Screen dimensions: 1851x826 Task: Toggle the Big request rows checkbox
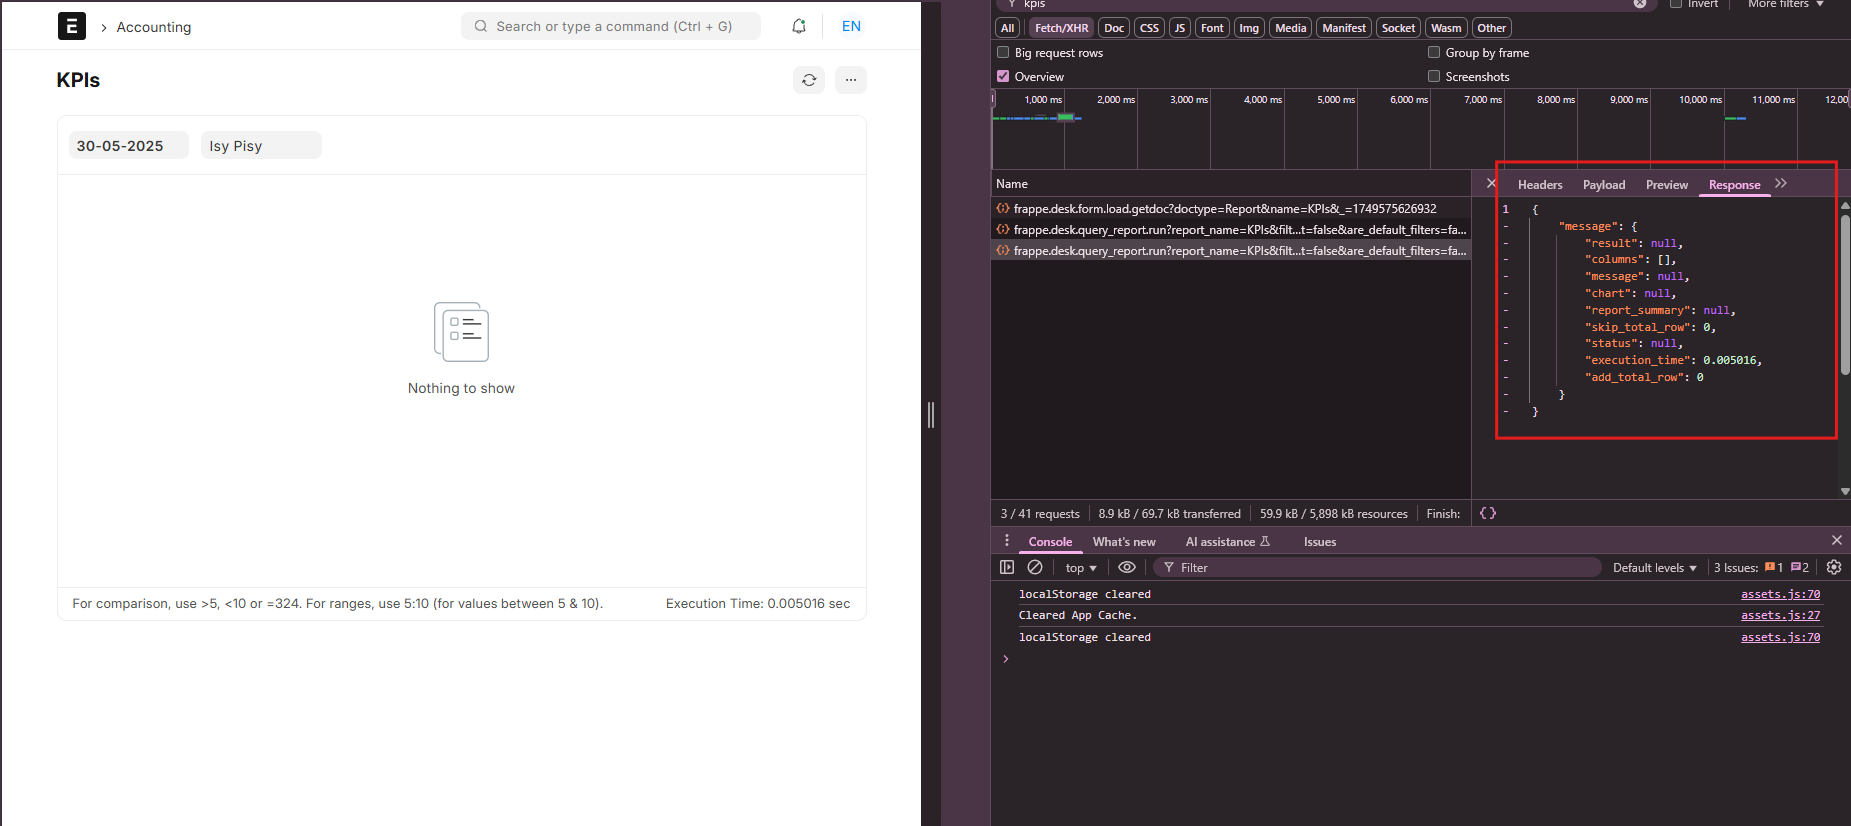pos(1003,52)
